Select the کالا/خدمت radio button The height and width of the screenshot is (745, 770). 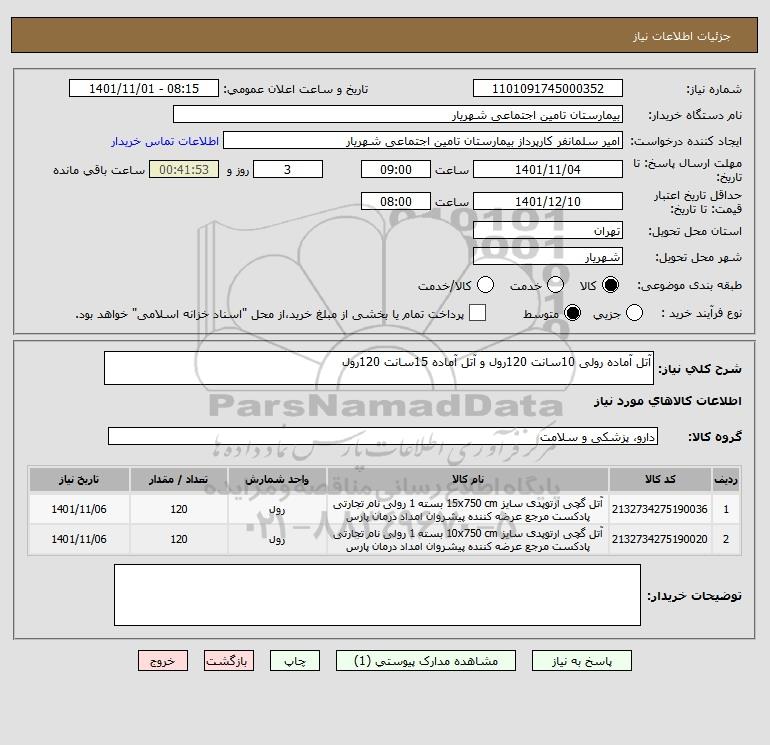[x=486, y=285]
